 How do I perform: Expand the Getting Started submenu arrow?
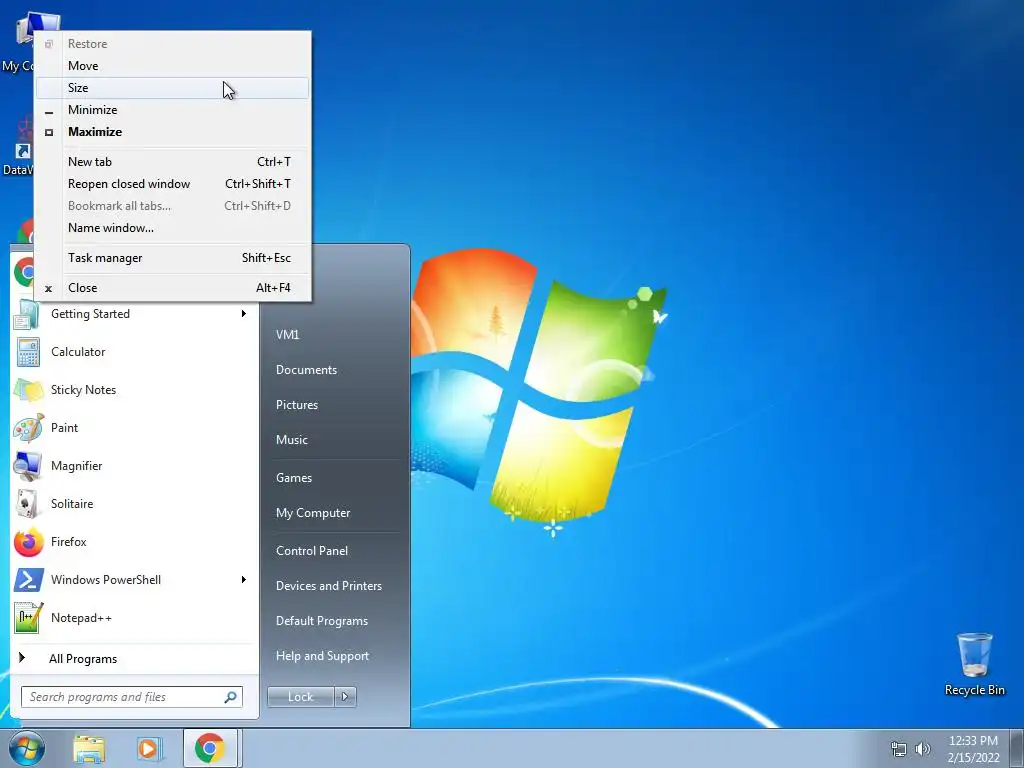[x=244, y=314]
